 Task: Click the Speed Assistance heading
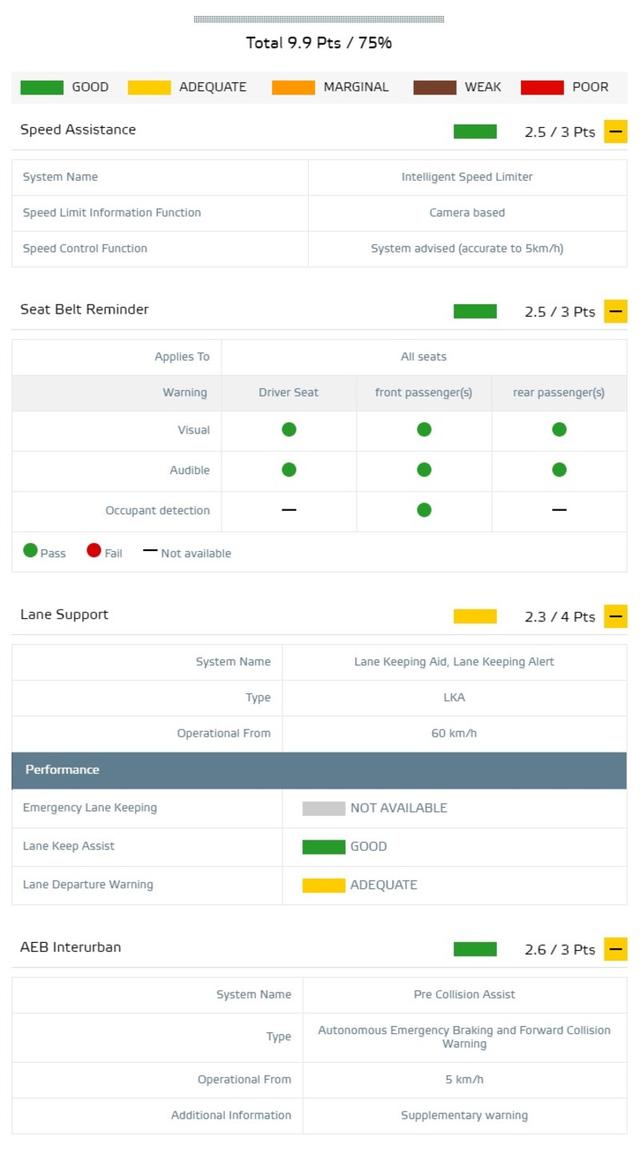(x=78, y=130)
